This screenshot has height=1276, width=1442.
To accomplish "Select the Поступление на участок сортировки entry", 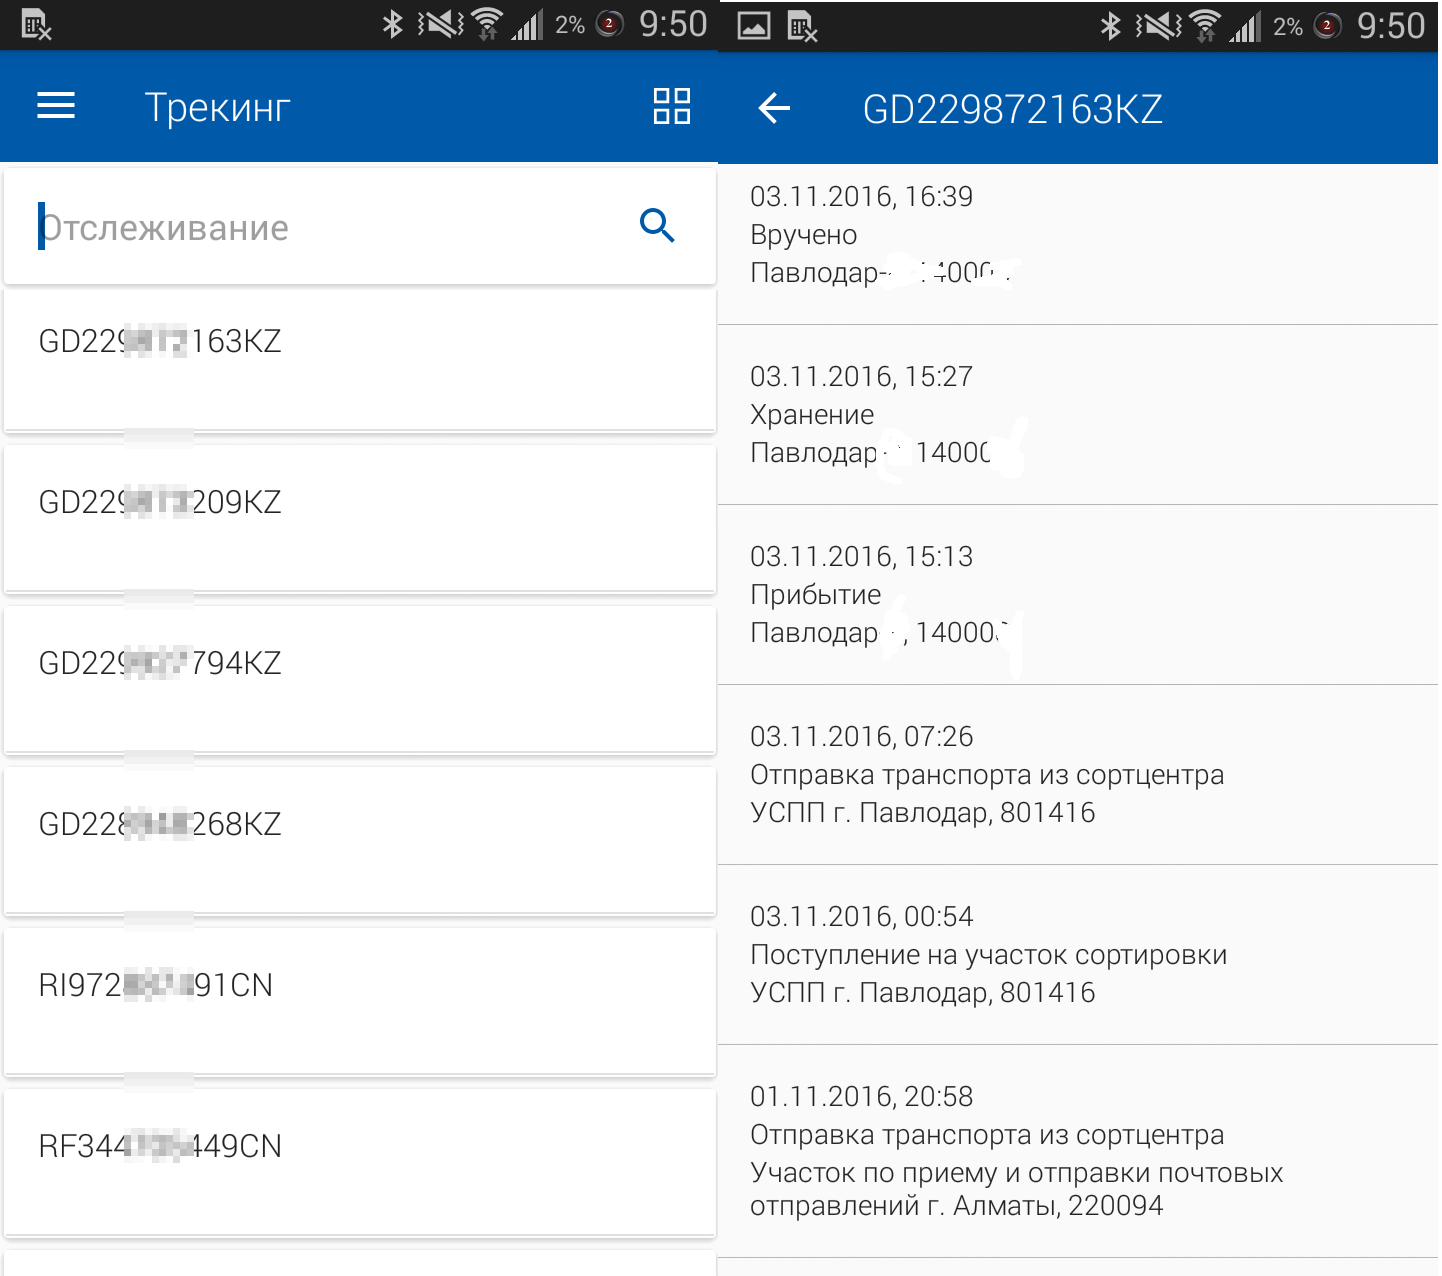I will 1078,955.
